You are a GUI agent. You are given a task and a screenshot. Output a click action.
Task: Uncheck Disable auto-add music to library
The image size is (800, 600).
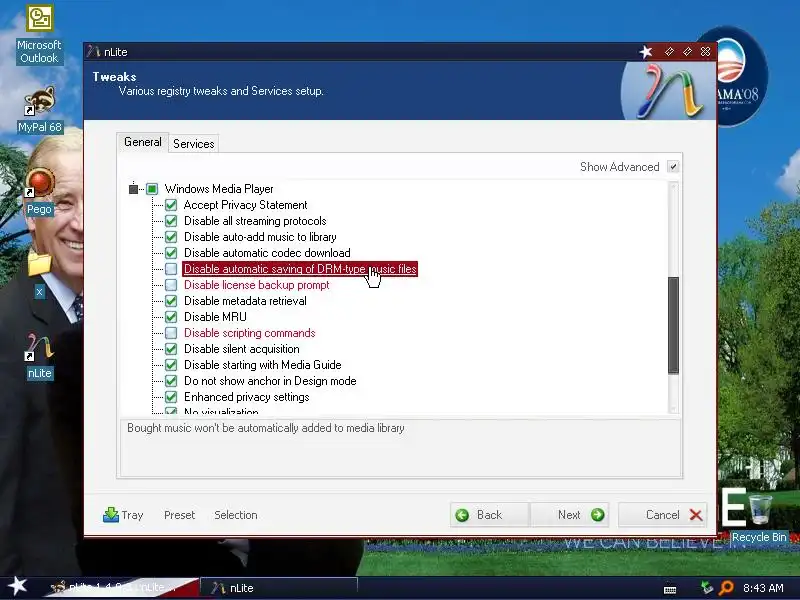click(x=171, y=237)
